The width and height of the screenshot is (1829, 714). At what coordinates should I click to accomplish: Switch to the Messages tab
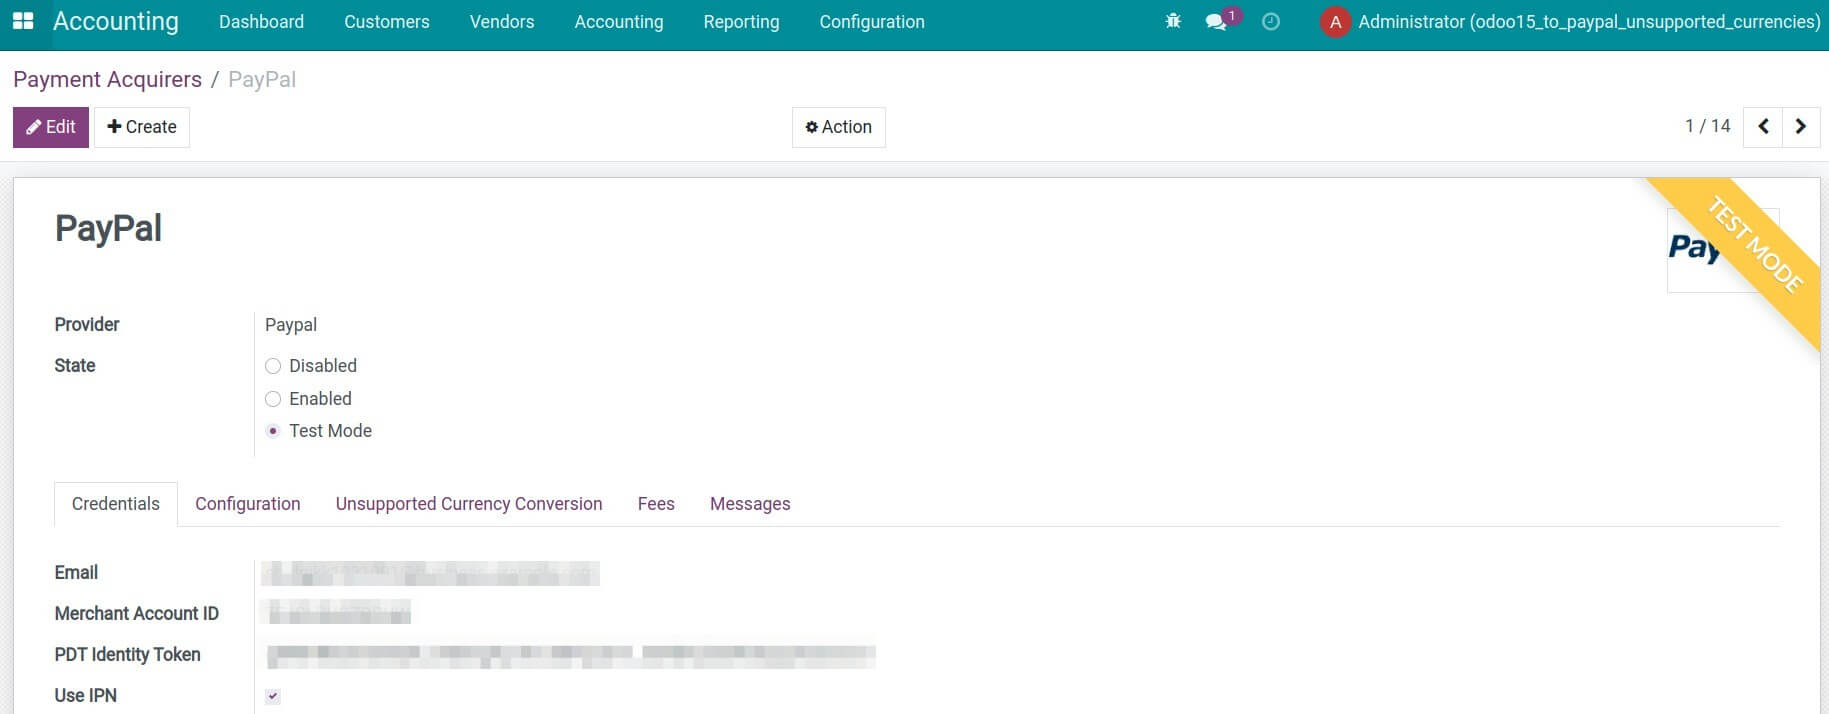pyautogui.click(x=750, y=504)
